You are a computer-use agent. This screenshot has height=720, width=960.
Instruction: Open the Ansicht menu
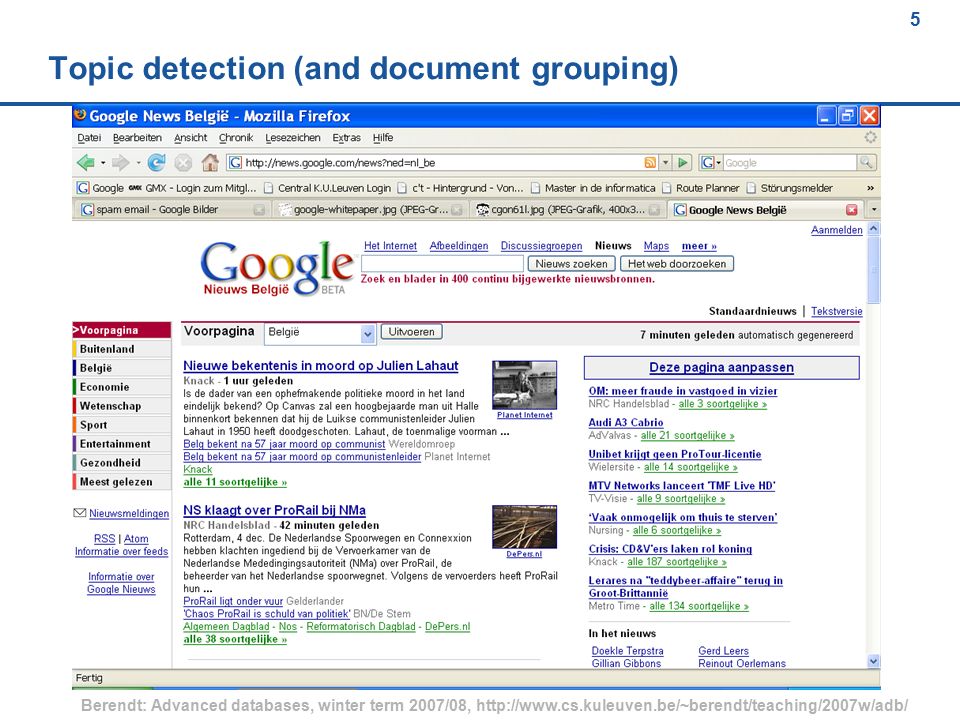[x=190, y=138]
